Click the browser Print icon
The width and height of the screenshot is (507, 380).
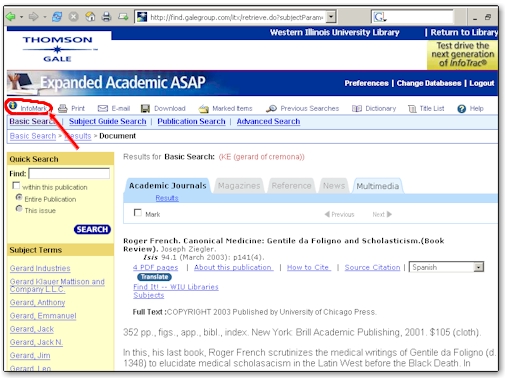106,16
